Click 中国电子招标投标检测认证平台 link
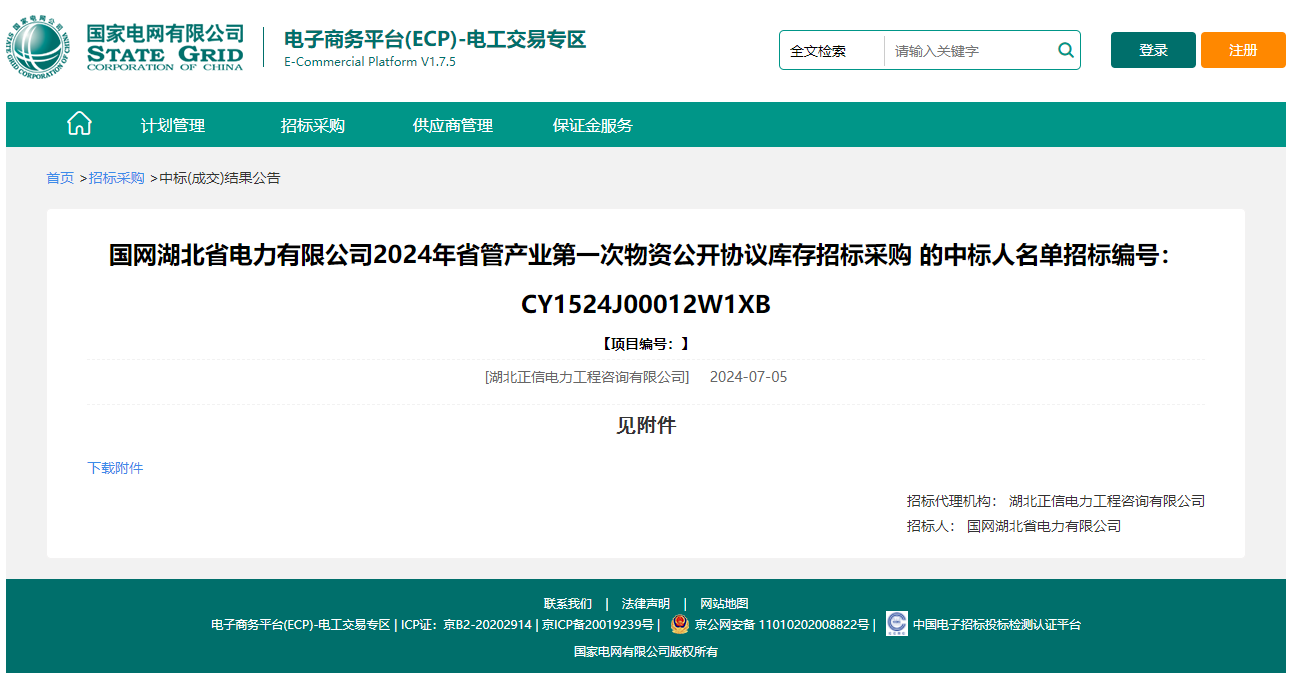1295x679 pixels. coord(997,625)
